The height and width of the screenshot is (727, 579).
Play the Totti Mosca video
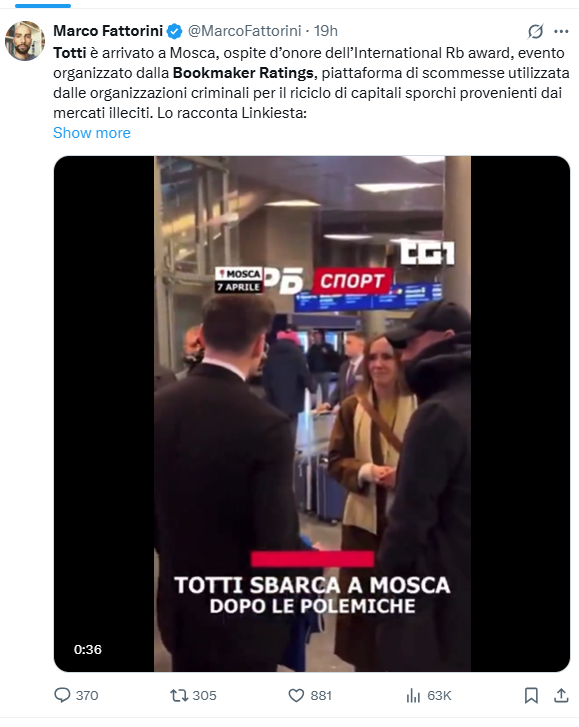312,414
